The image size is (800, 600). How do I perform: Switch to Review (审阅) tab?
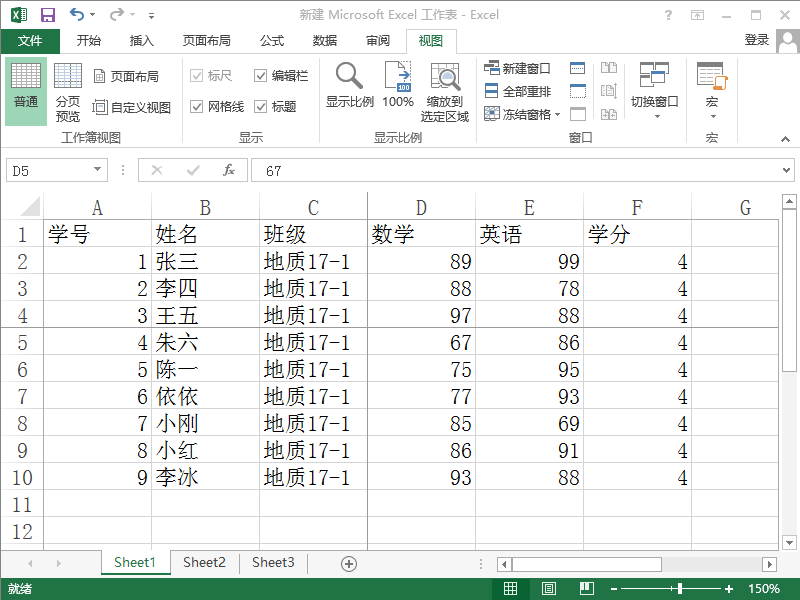[x=378, y=41]
